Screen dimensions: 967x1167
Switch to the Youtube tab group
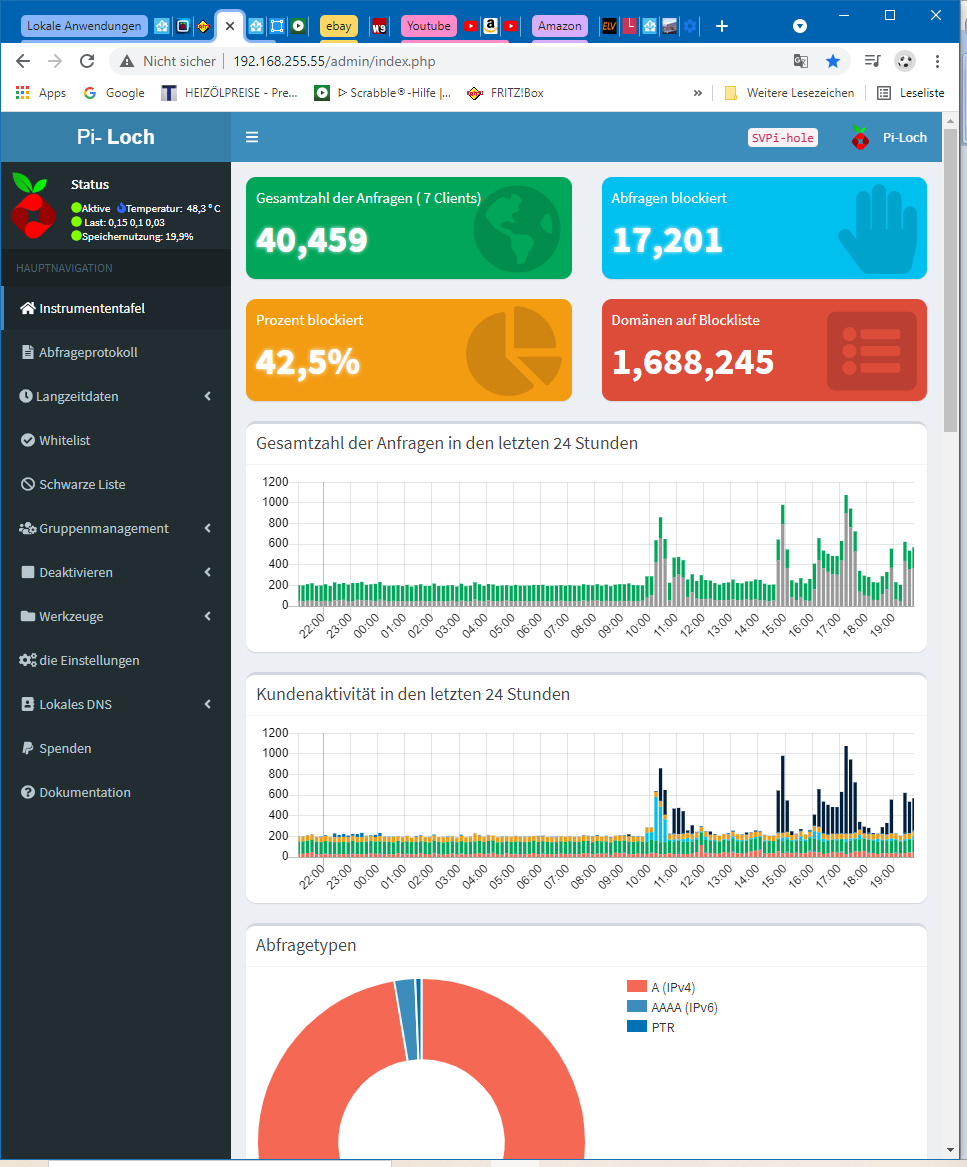coord(429,26)
